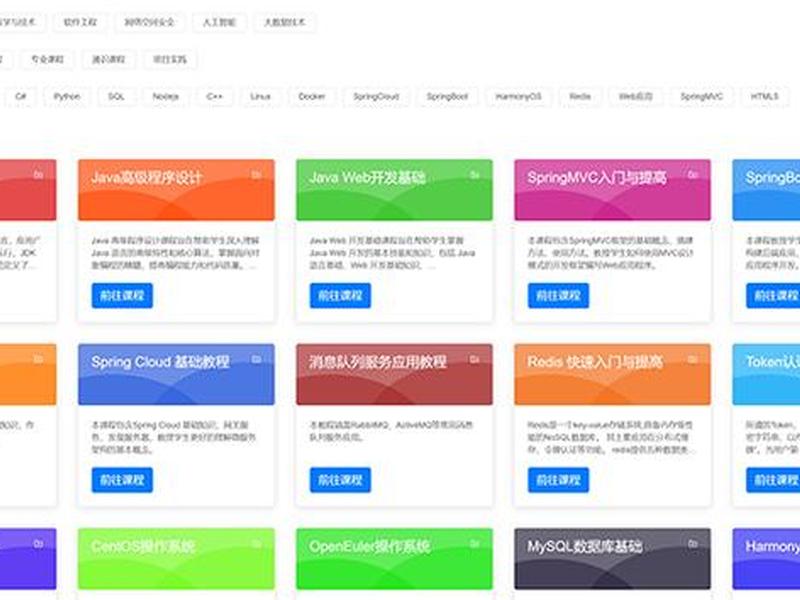The height and width of the screenshot is (600, 800).
Task: Click the 消息队列服务应用教程 description text
Action: [x=391, y=431]
